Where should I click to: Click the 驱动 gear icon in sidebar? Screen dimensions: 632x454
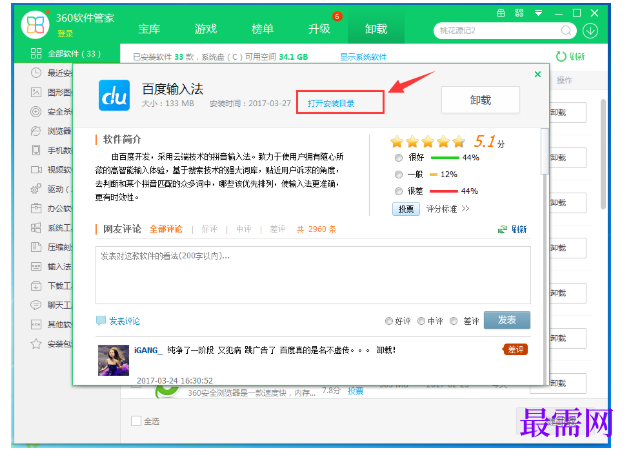point(36,189)
